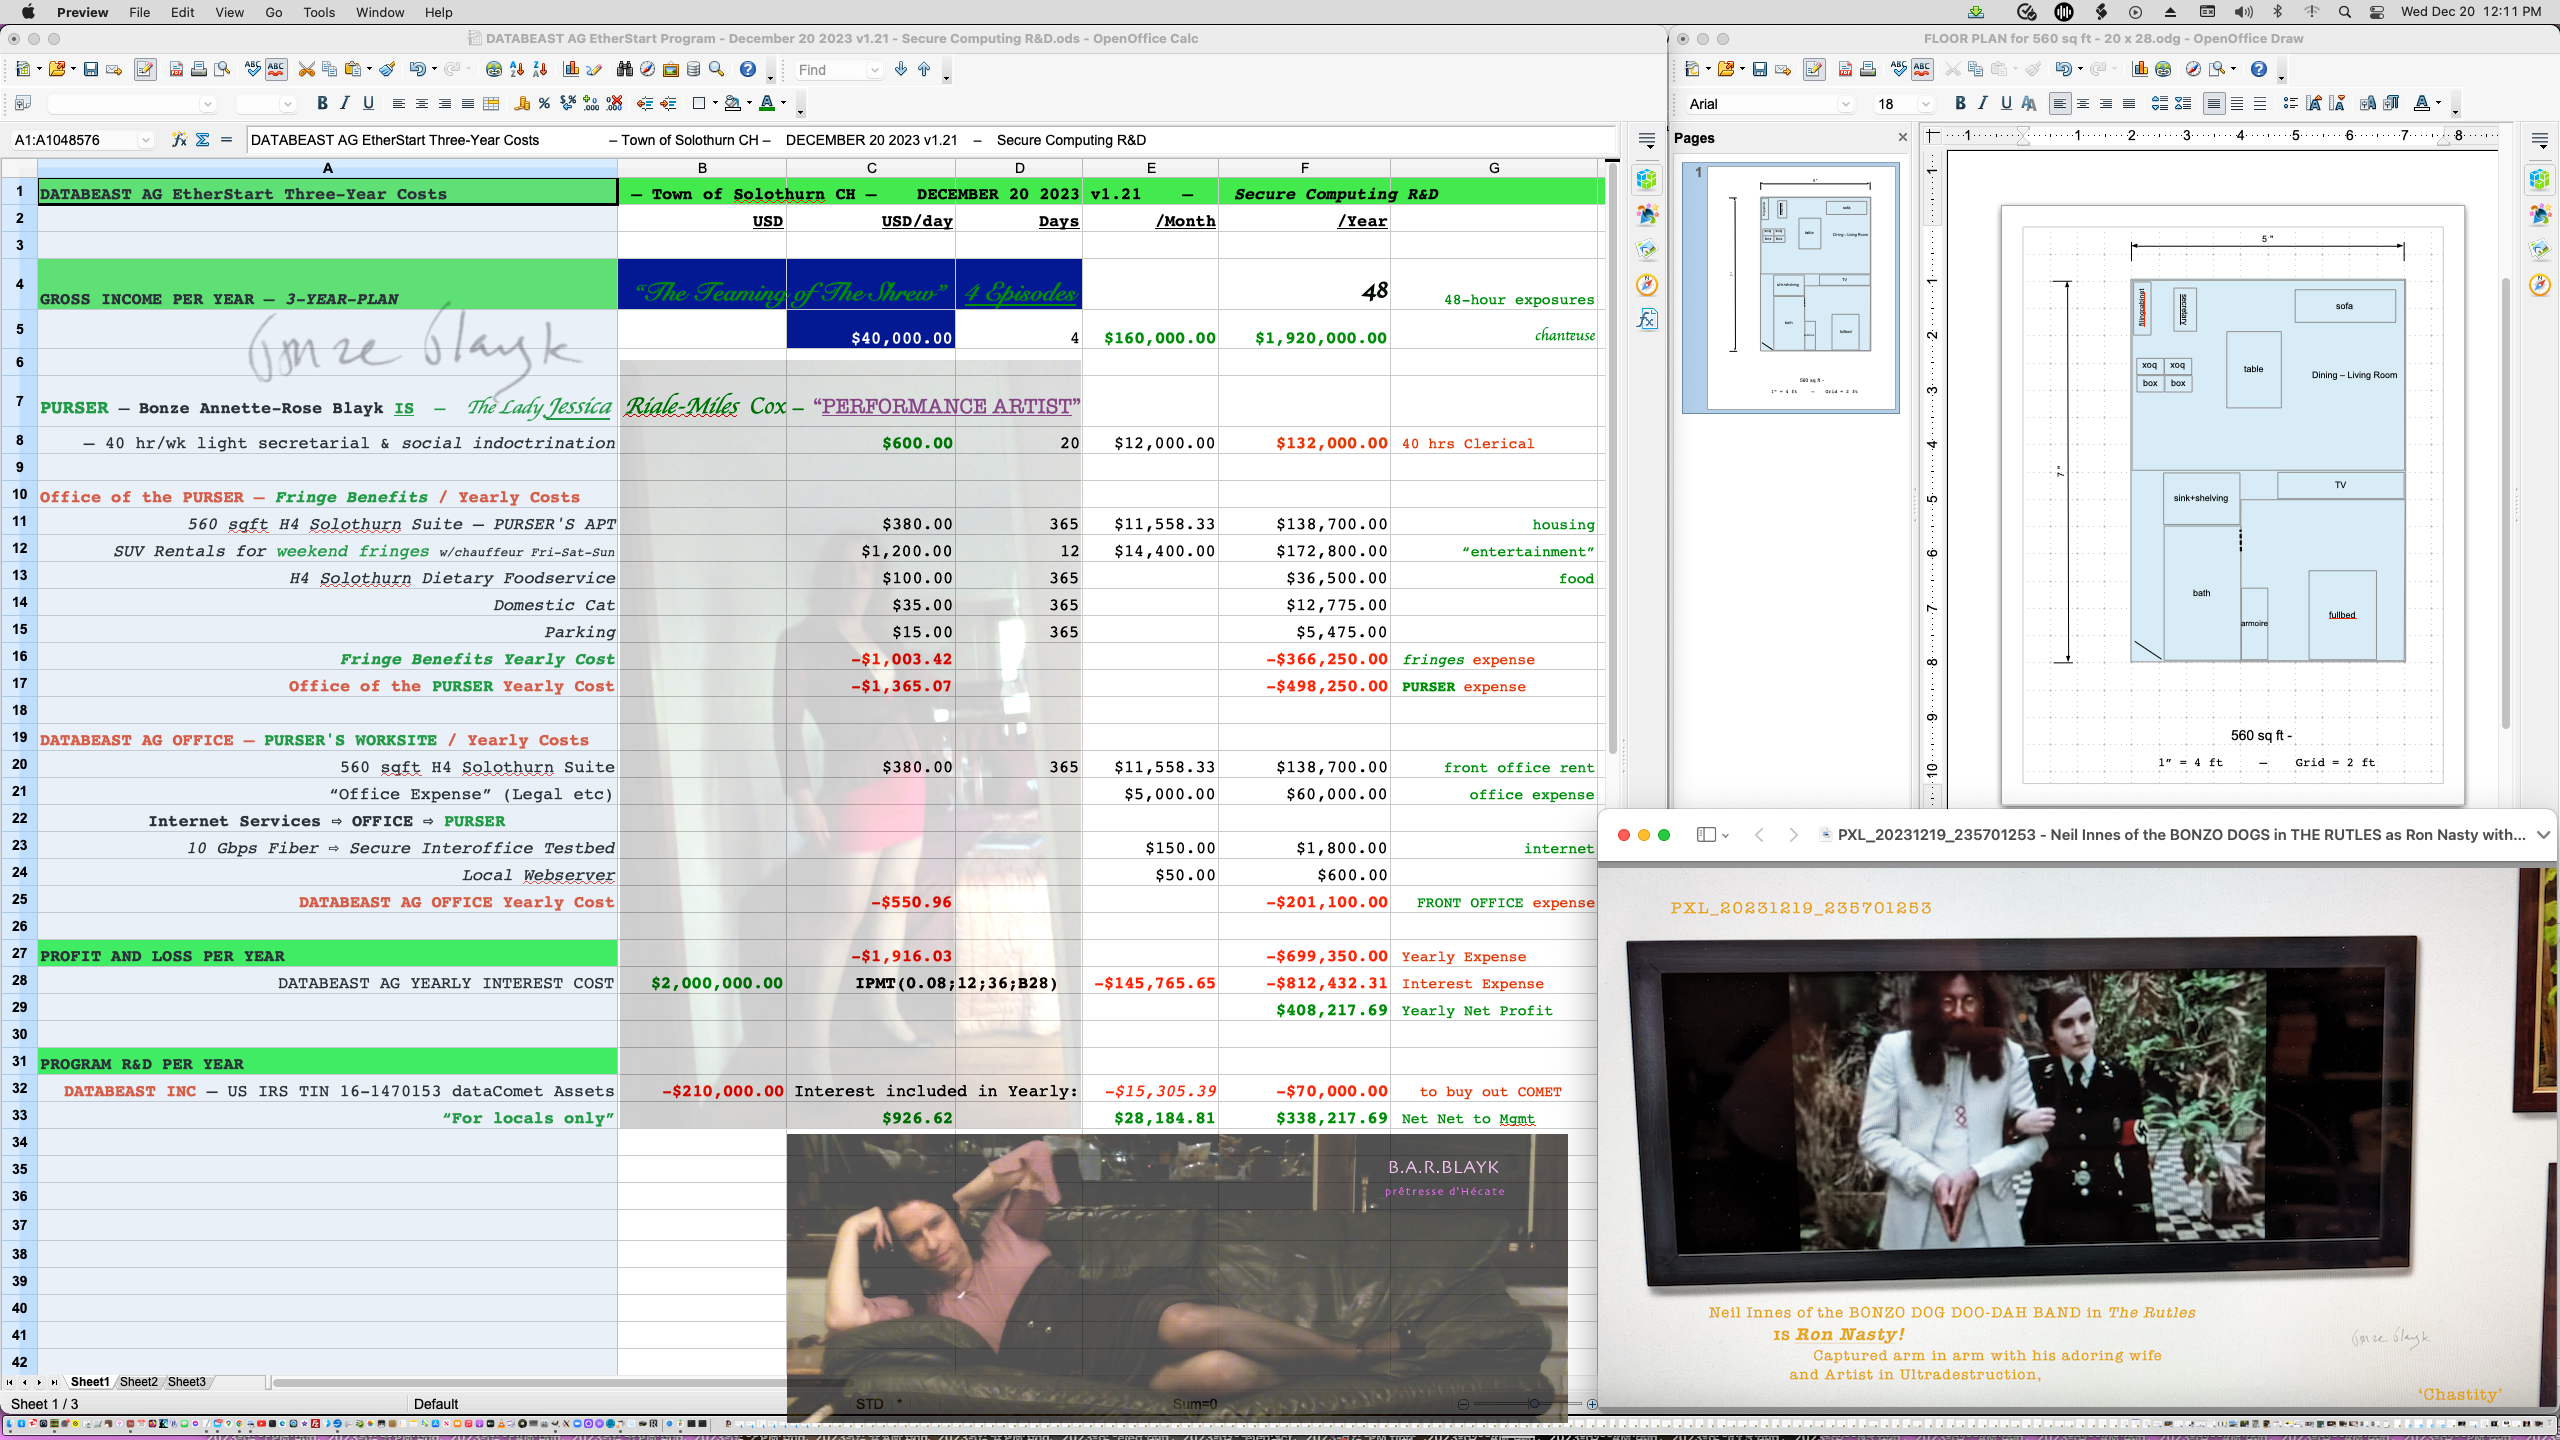Open Find & Replace binoculars in Calc
The width and height of the screenshot is (2560, 1440).
click(x=625, y=69)
